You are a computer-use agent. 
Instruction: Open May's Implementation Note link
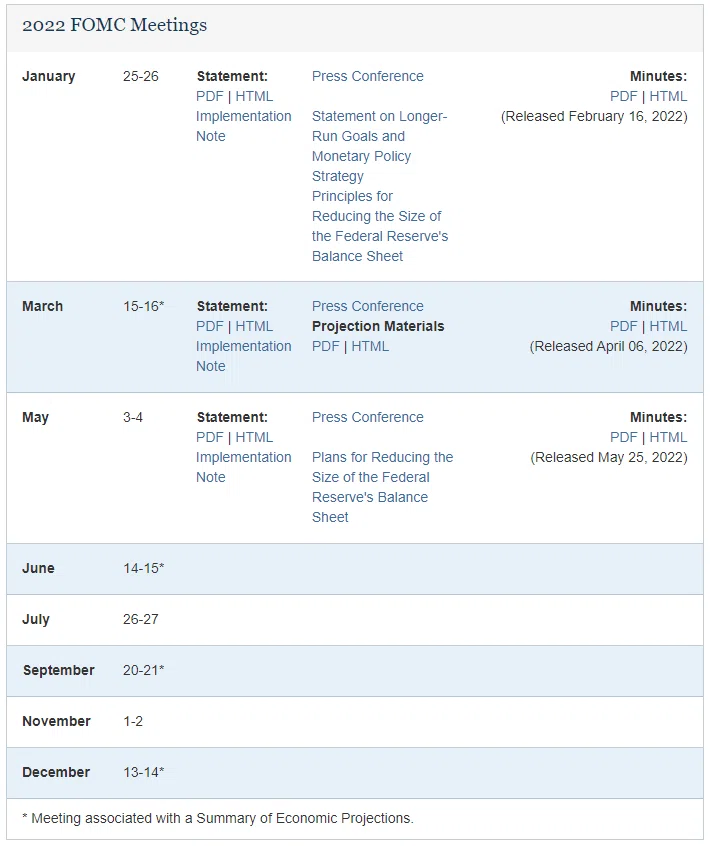[243, 467]
